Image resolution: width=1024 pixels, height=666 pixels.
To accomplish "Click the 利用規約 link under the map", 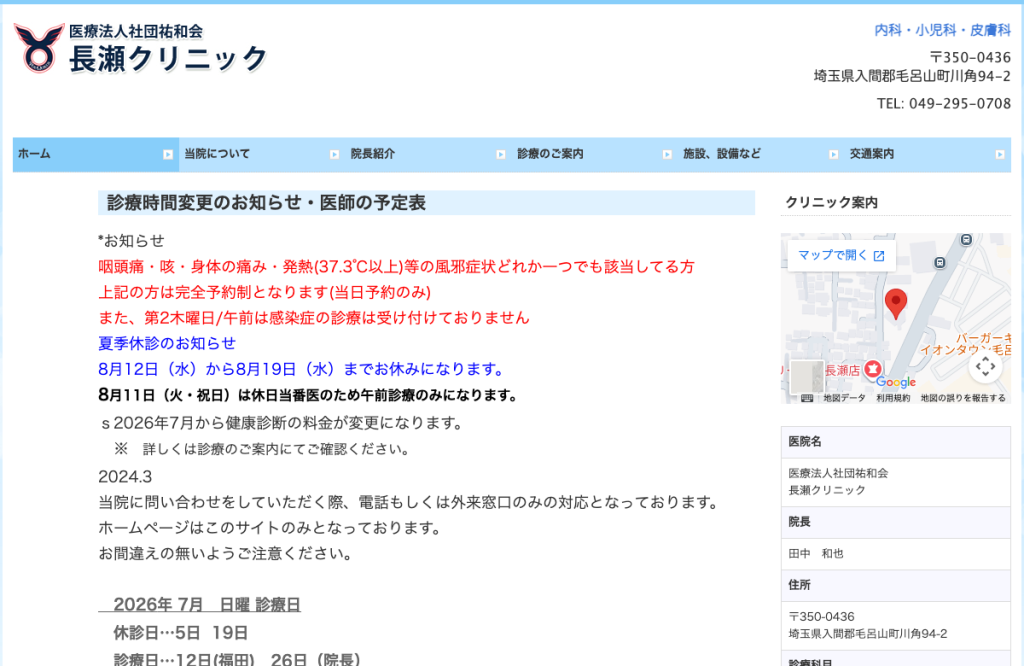I will click(x=893, y=398).
